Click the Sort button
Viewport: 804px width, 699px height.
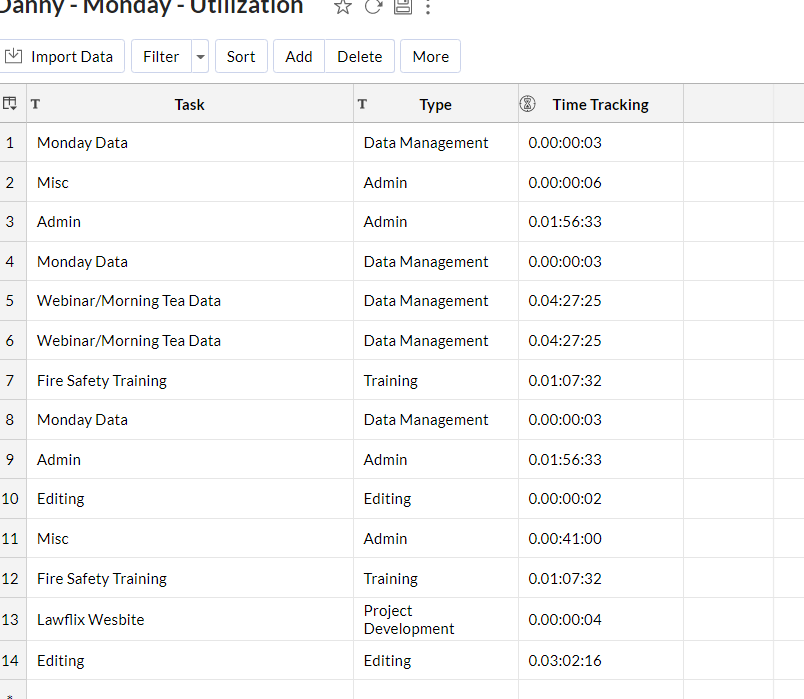(x=241, y=56)
